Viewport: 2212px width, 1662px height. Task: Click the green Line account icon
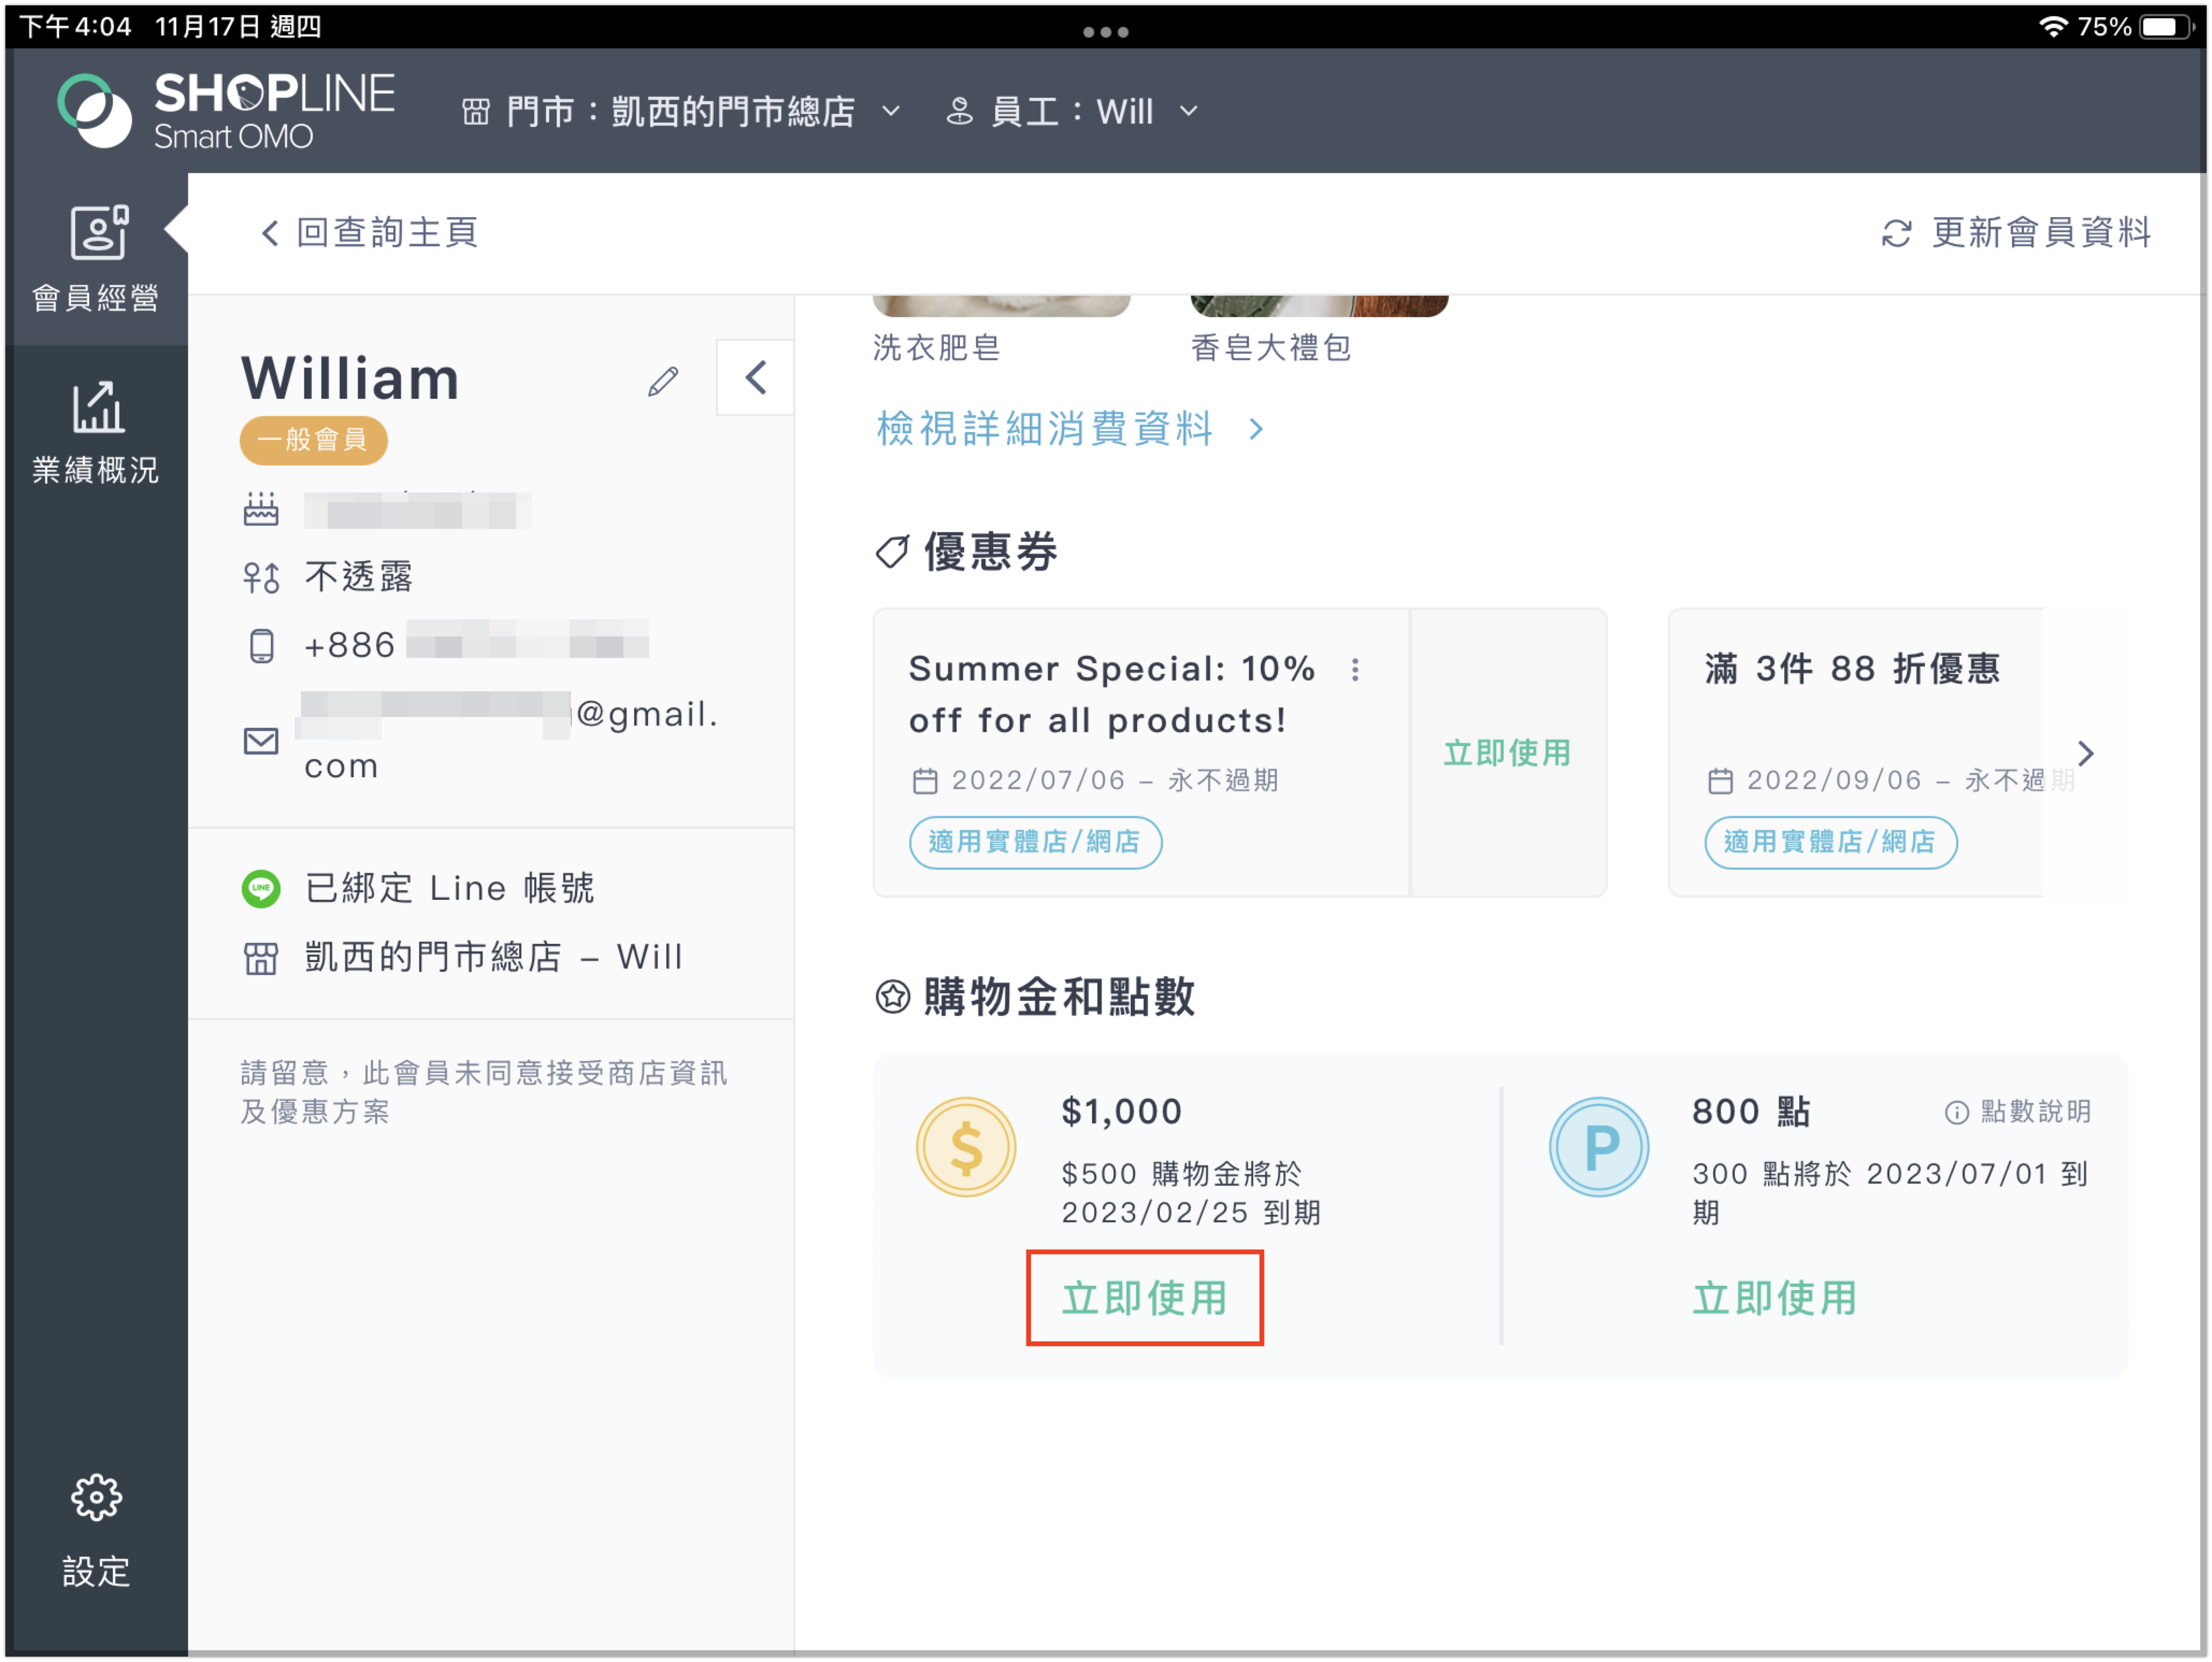[261, 888]
